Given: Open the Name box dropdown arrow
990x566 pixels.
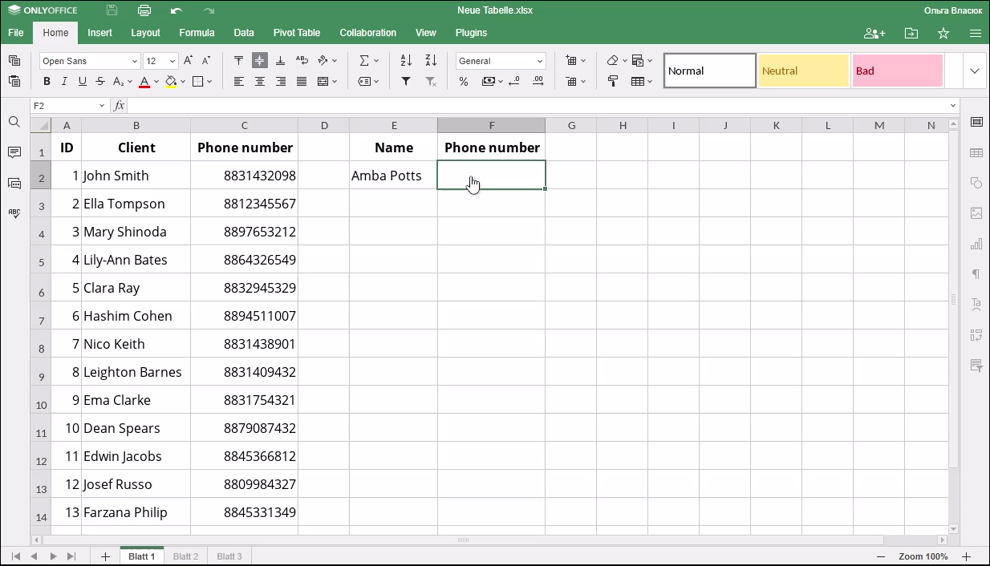Looking at the screenshot, I should click(x=102, y=105).
